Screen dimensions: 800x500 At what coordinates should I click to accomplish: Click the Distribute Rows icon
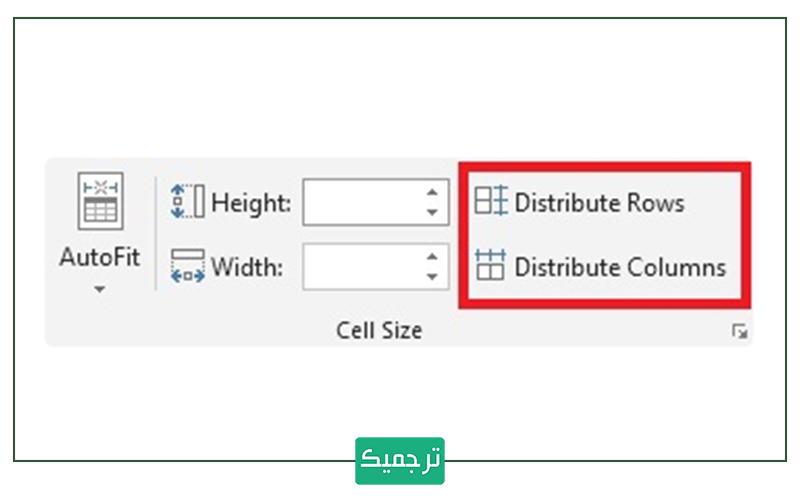point(490,203)
